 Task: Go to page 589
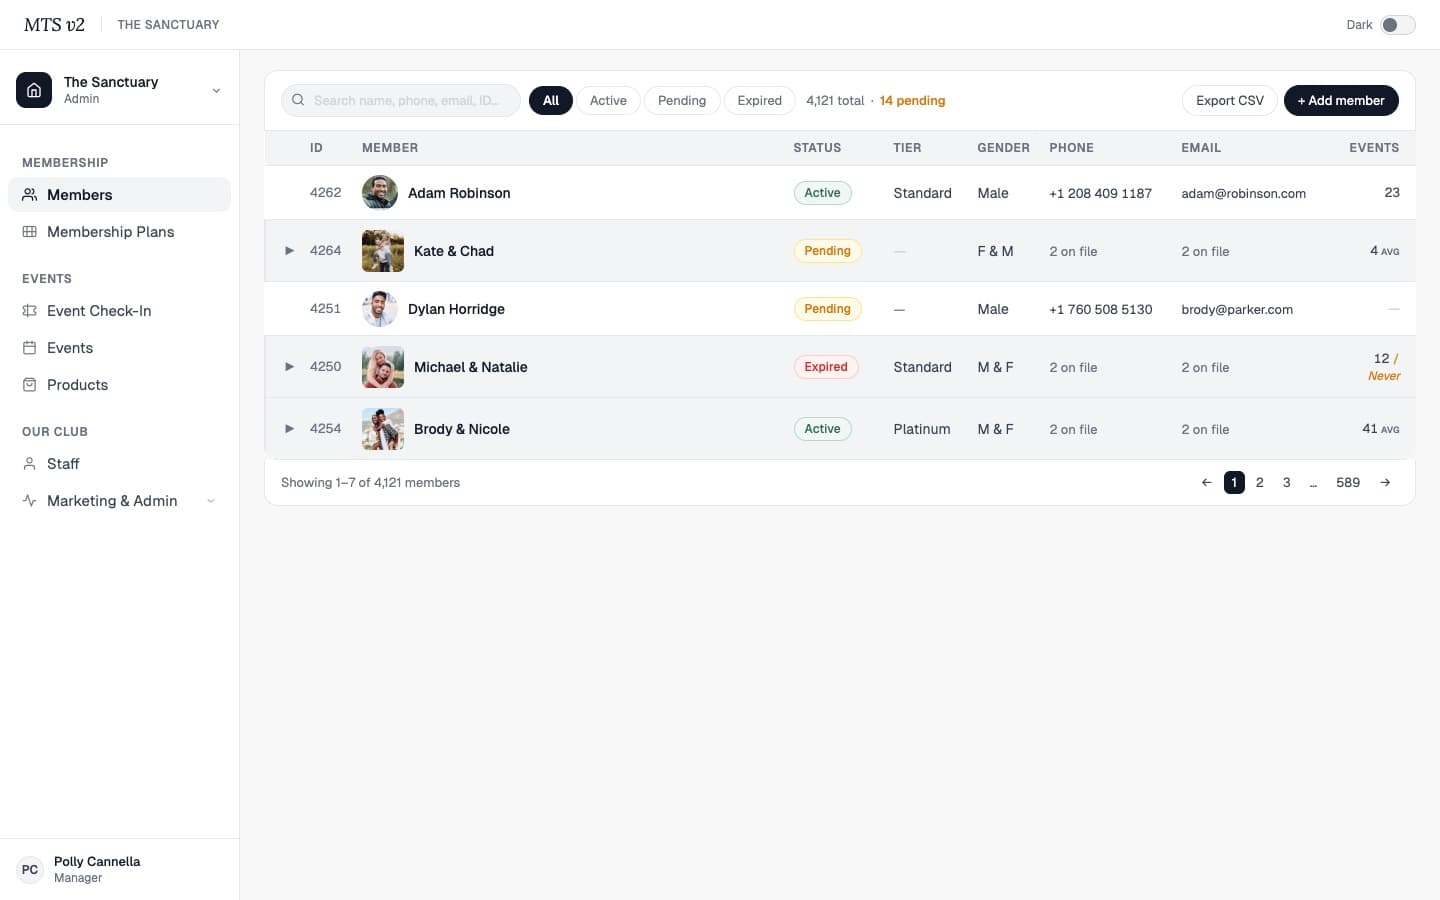1348,482
